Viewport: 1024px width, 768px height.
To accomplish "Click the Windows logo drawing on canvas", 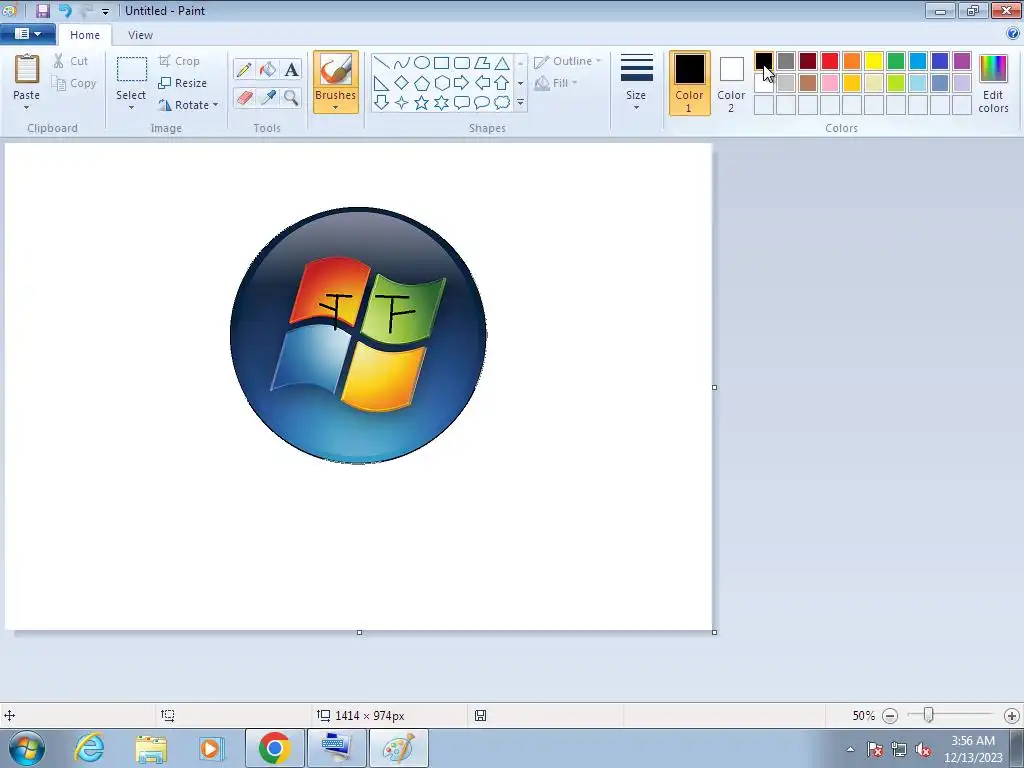I will [x=358, y=336].
